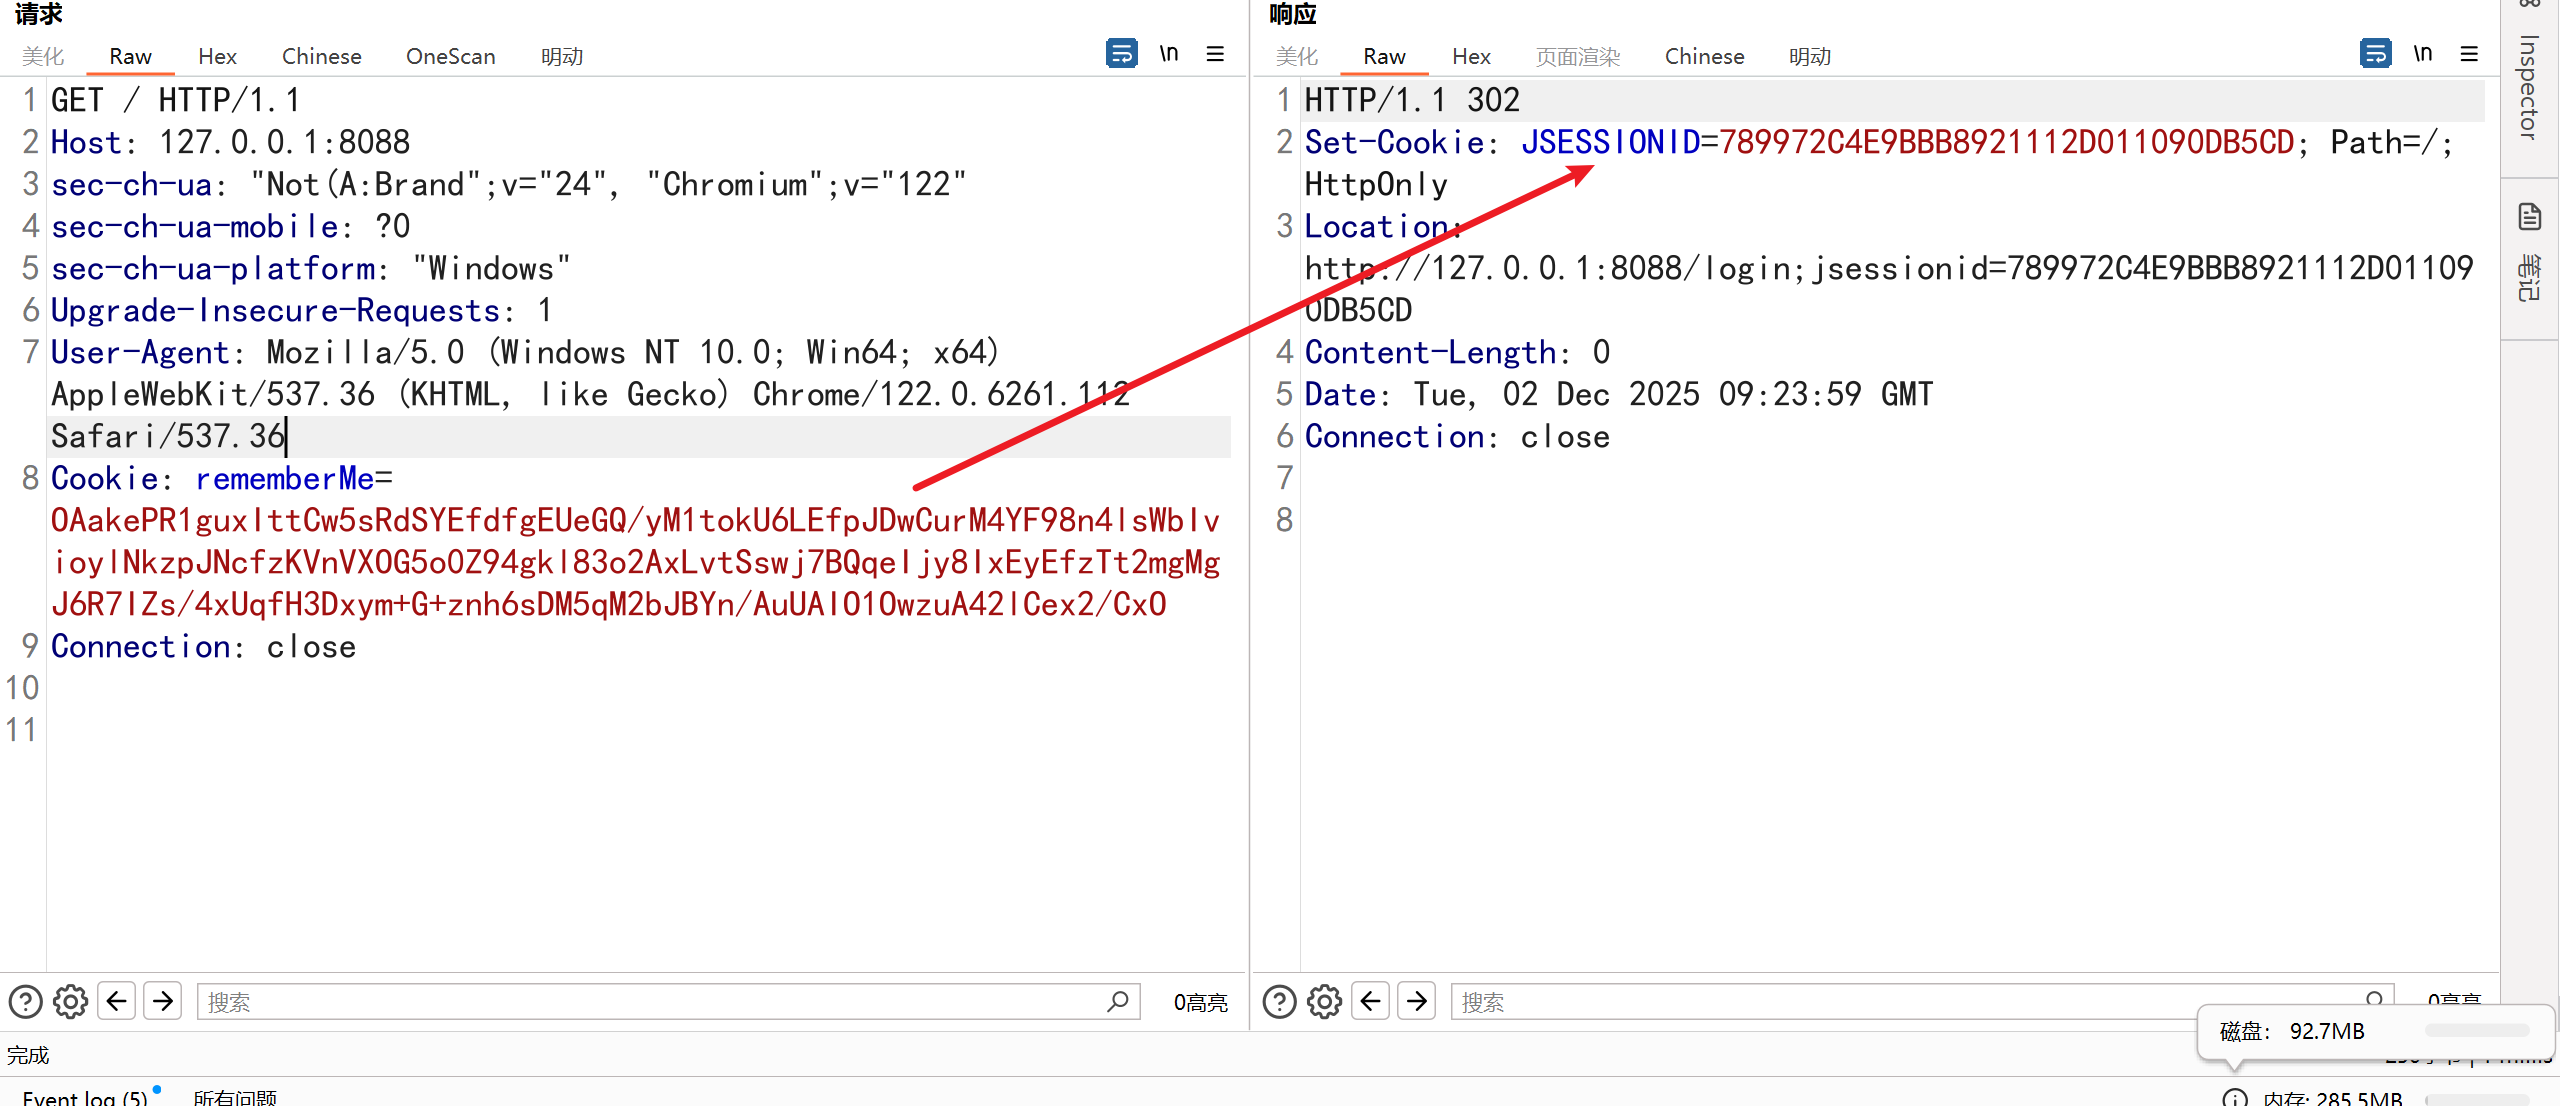Open response search help icon
This screenshot has height=1106, width=2560.
[x=1279, y=1001]
